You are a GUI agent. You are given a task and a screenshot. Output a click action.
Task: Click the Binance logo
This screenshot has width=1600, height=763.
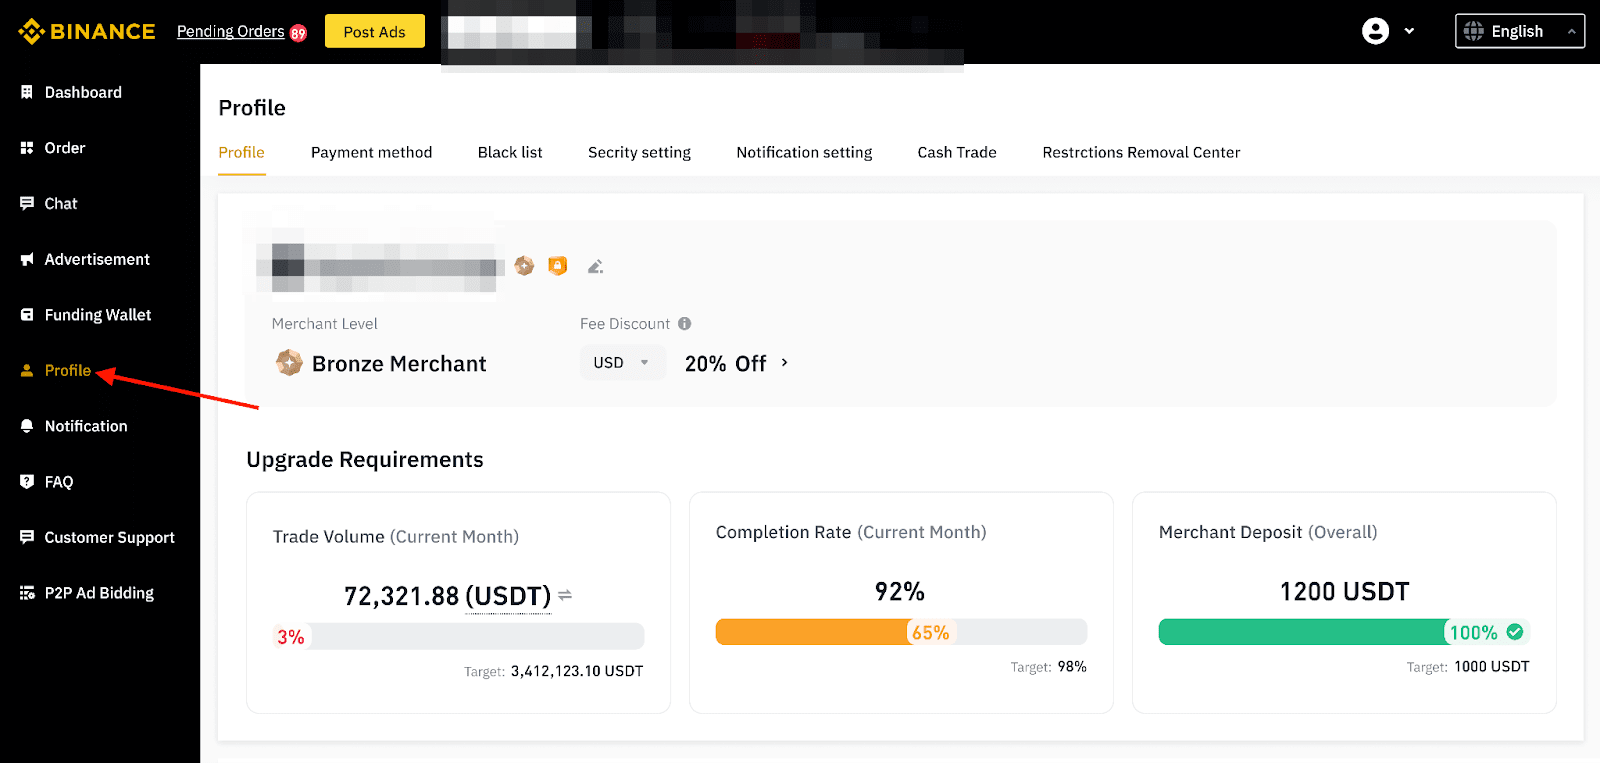tap(87, 31)
